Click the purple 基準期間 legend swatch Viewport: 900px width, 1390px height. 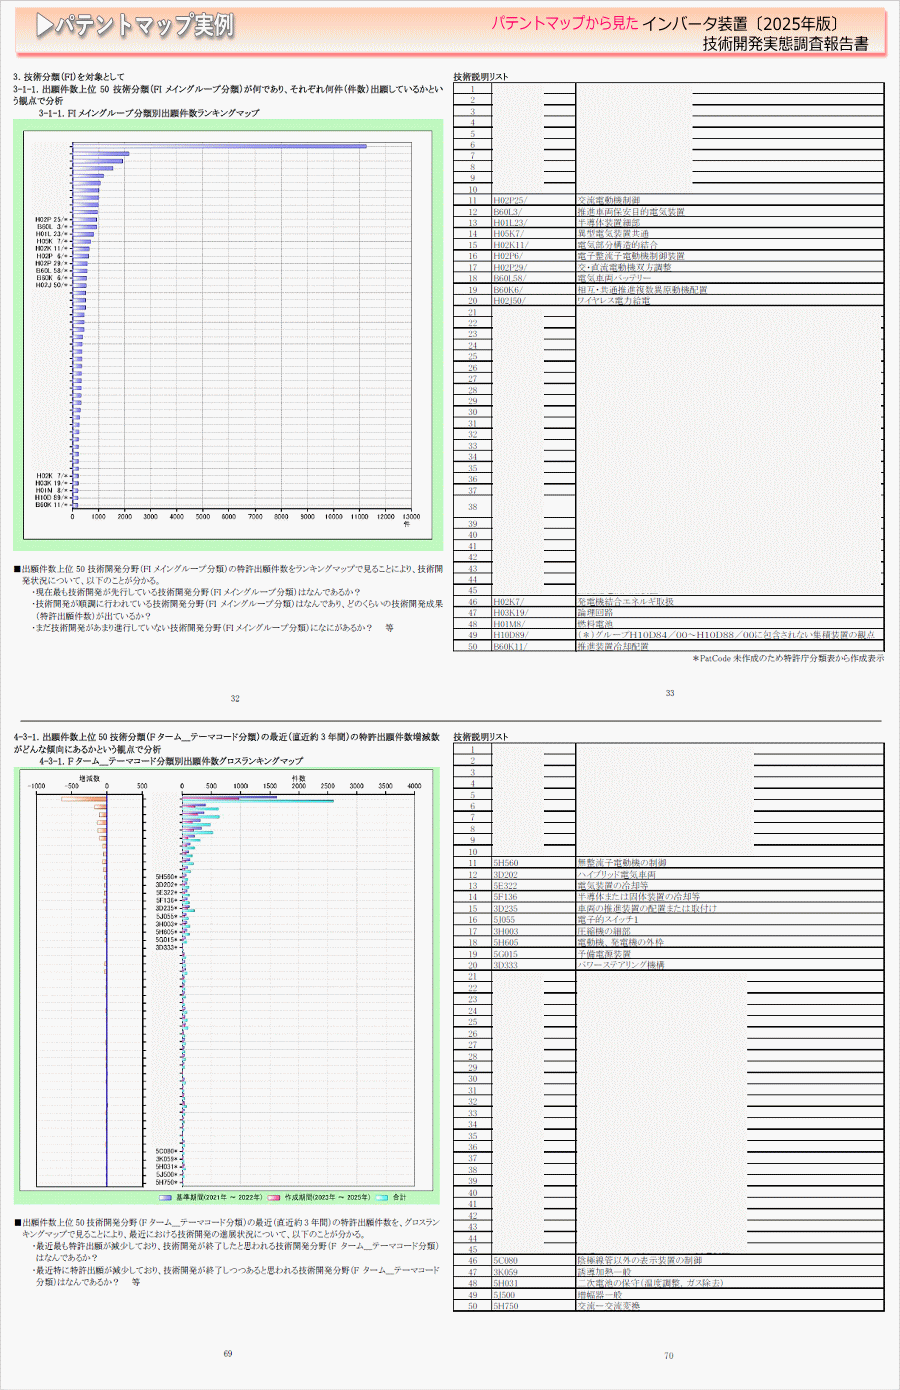[165, 1197]
